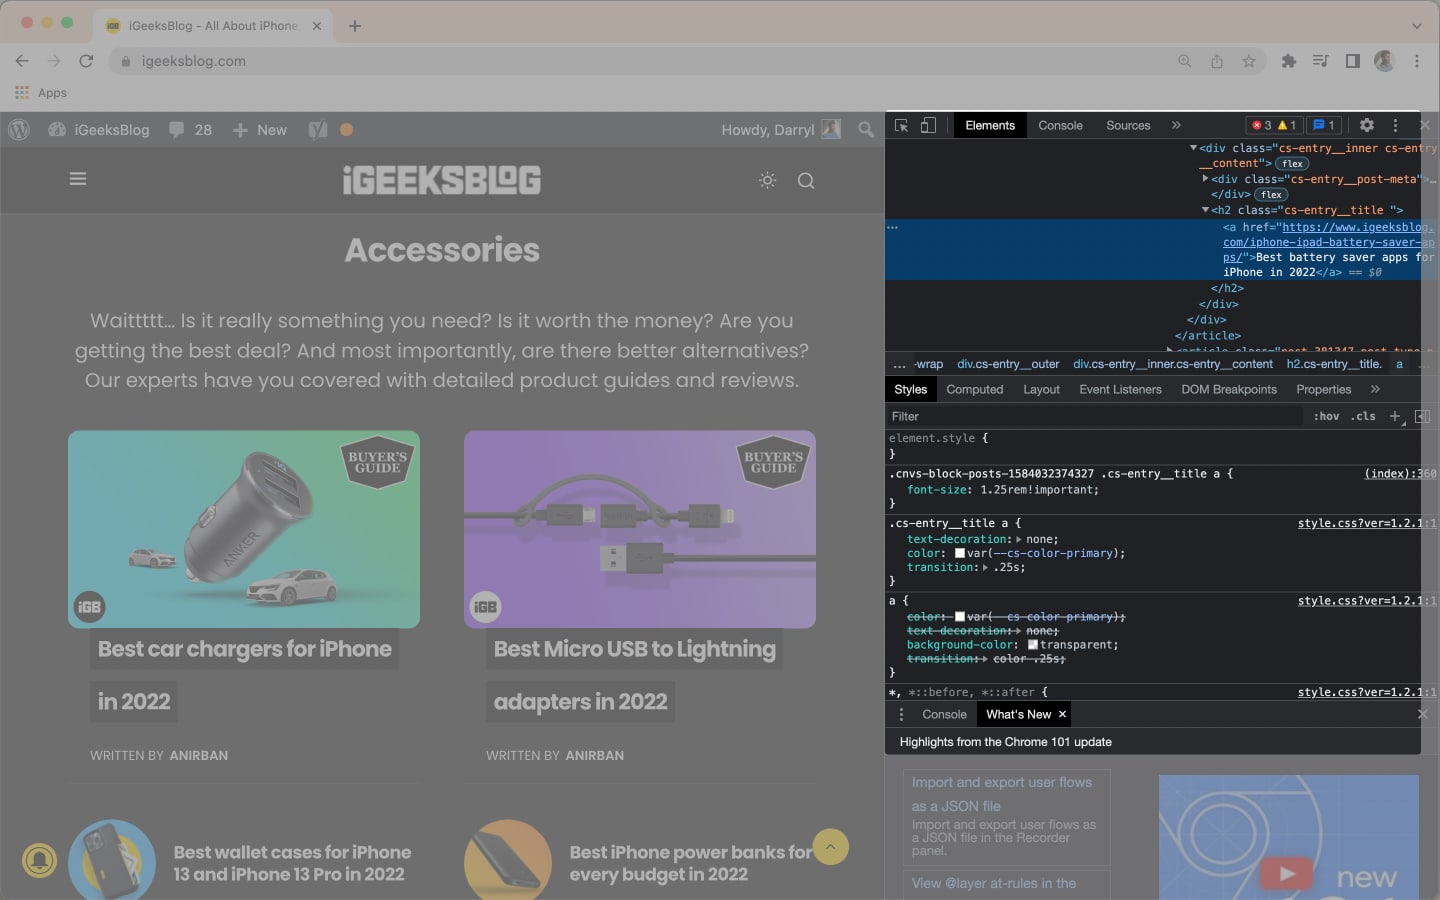The width and height of the screenshot is (1440, 900).
Task: Open the Computed sidebar tab
Action: coord(974,389)
